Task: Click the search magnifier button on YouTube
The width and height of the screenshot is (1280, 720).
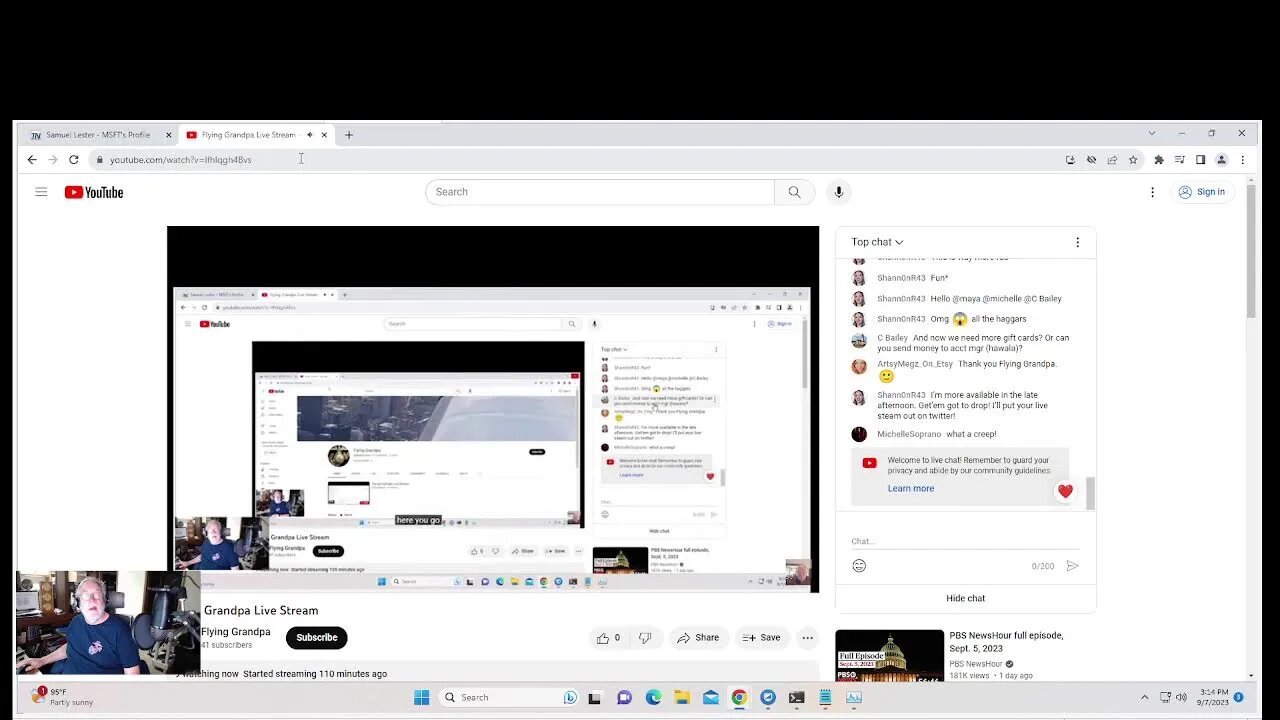Action: pyautogui.click(x=794, y=192)
